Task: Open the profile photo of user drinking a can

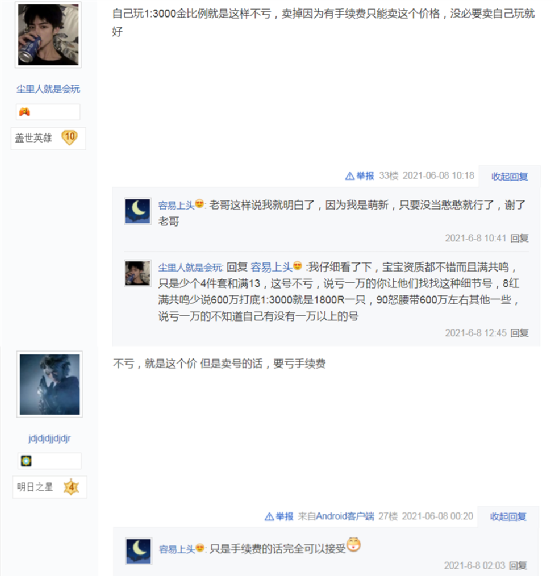Action: point(48,35)
